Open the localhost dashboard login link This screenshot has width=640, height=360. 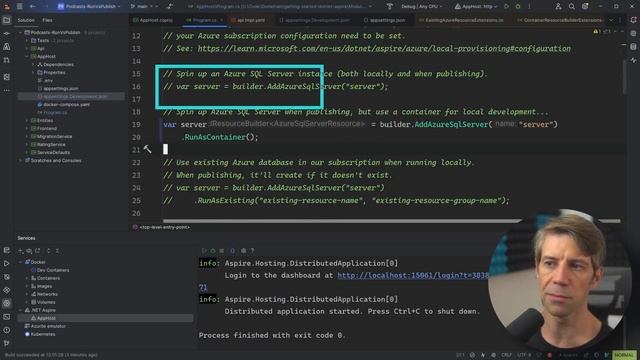[x=413, y=276]
